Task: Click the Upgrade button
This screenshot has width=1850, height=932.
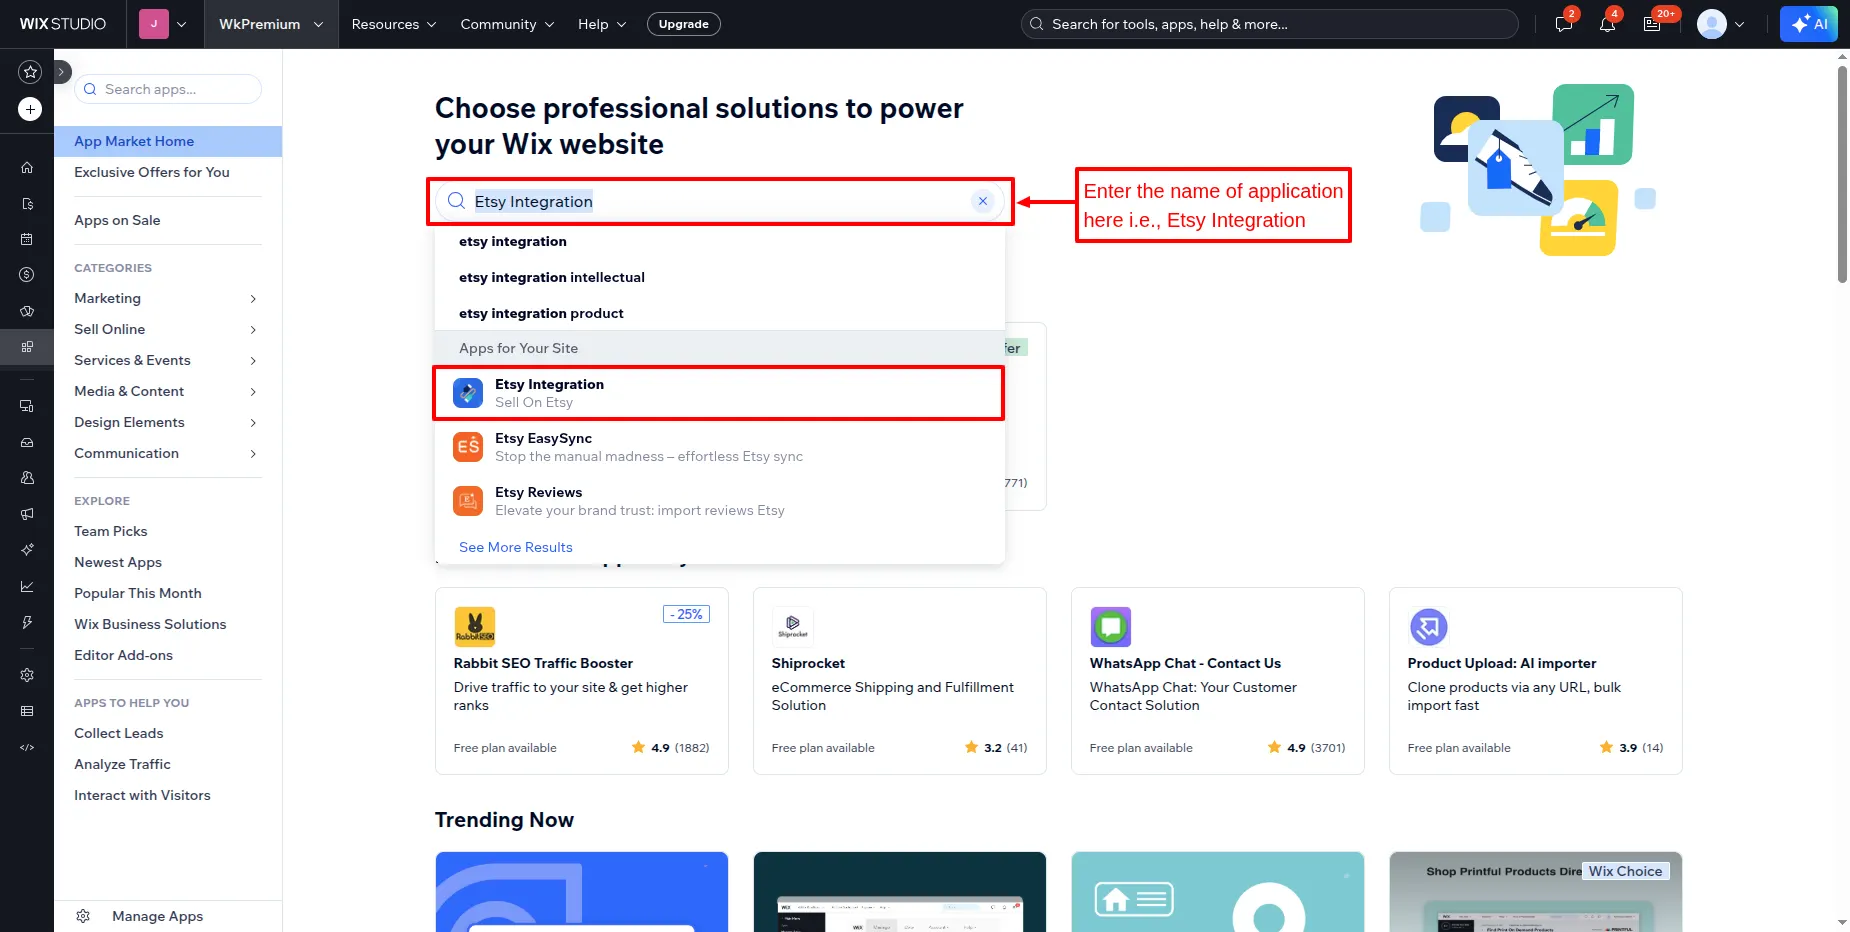Action: pyautogui.click(x=683, y=24)
